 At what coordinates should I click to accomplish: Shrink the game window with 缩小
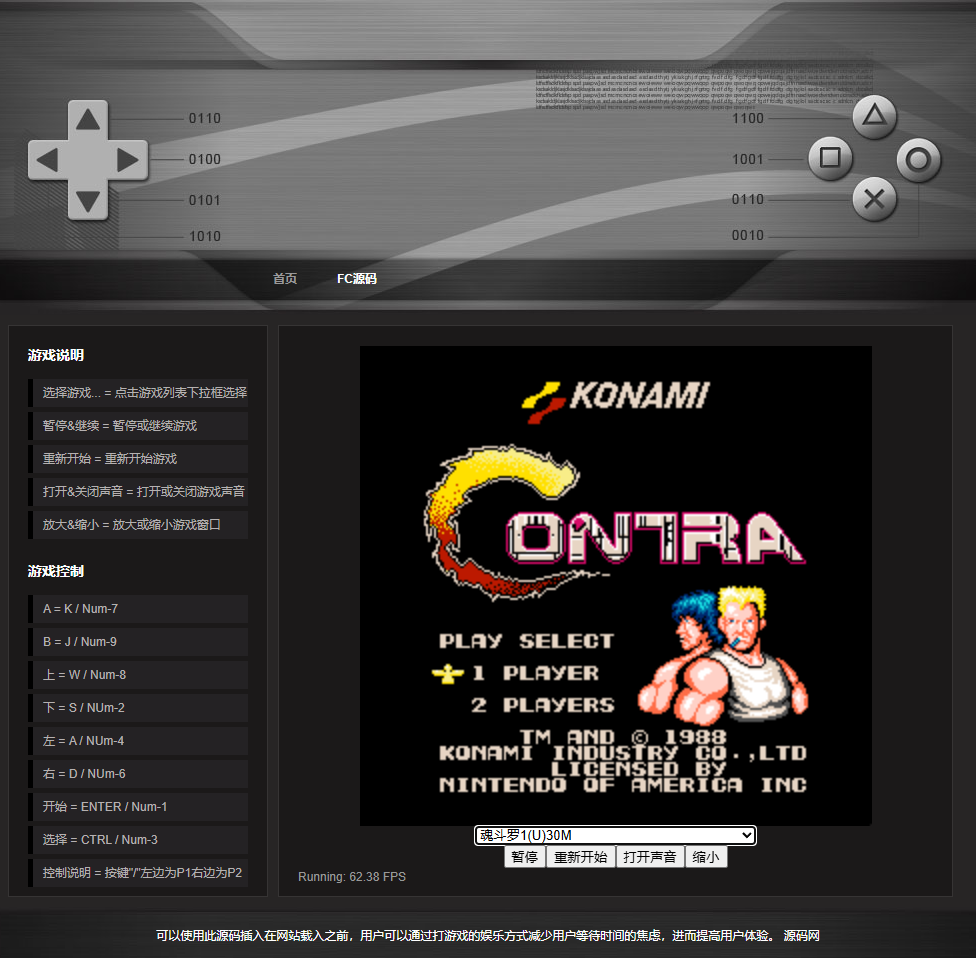pyautogui.click(x=706, y=857)
